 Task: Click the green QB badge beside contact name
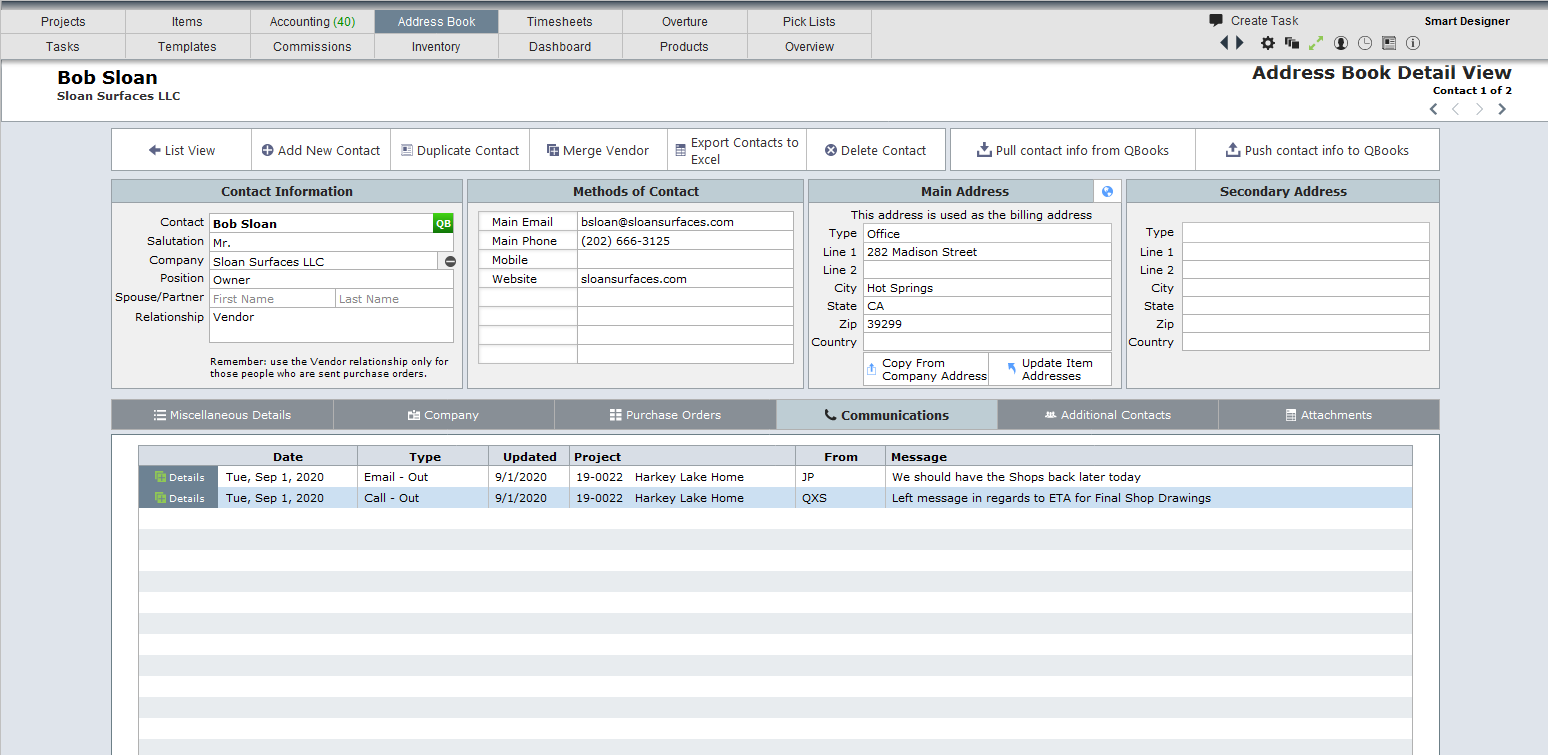[443, 223]
